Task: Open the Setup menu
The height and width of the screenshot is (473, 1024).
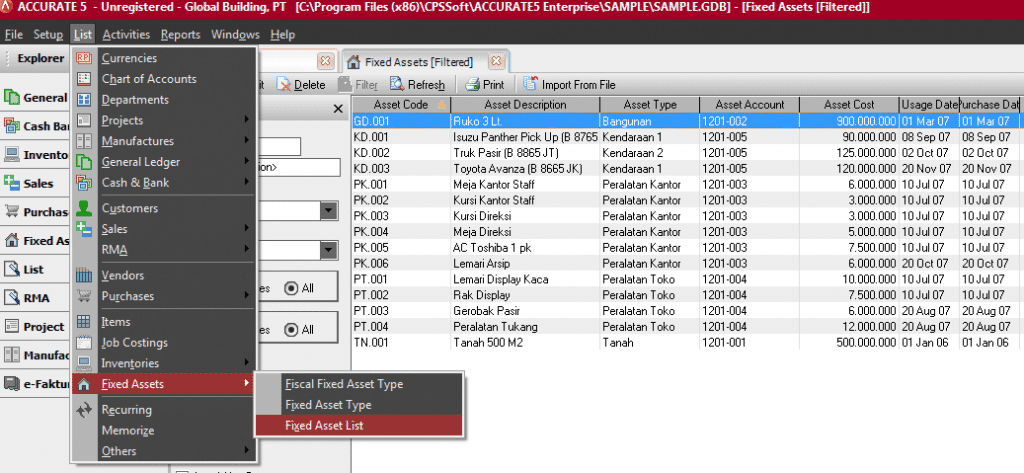Action: 48,35
